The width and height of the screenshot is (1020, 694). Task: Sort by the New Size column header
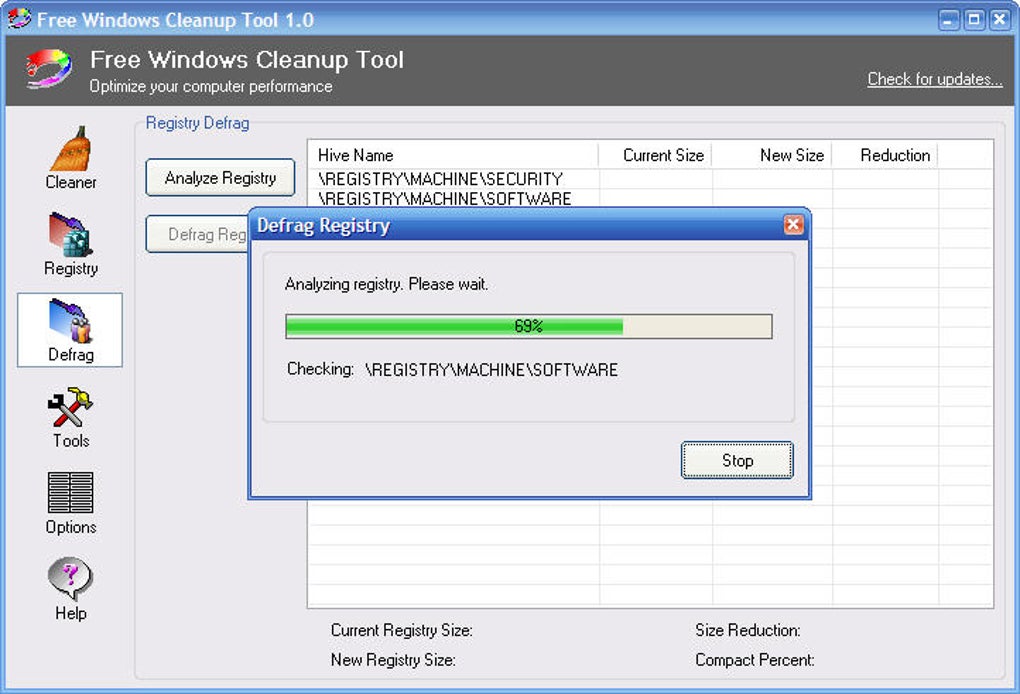tap(772, 155)
